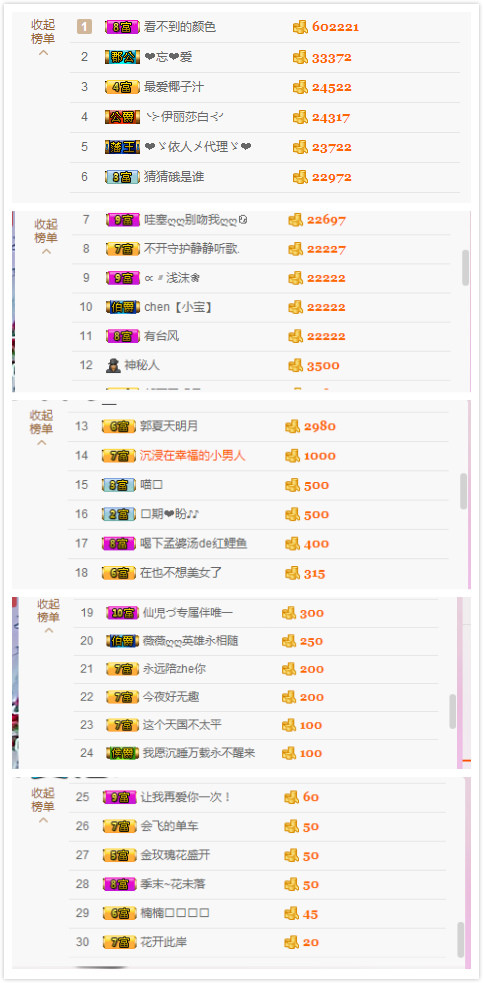Click the scrollbar thumb beside rank 15 row
The image size is (483, 983).
click(x=464, y=491)
